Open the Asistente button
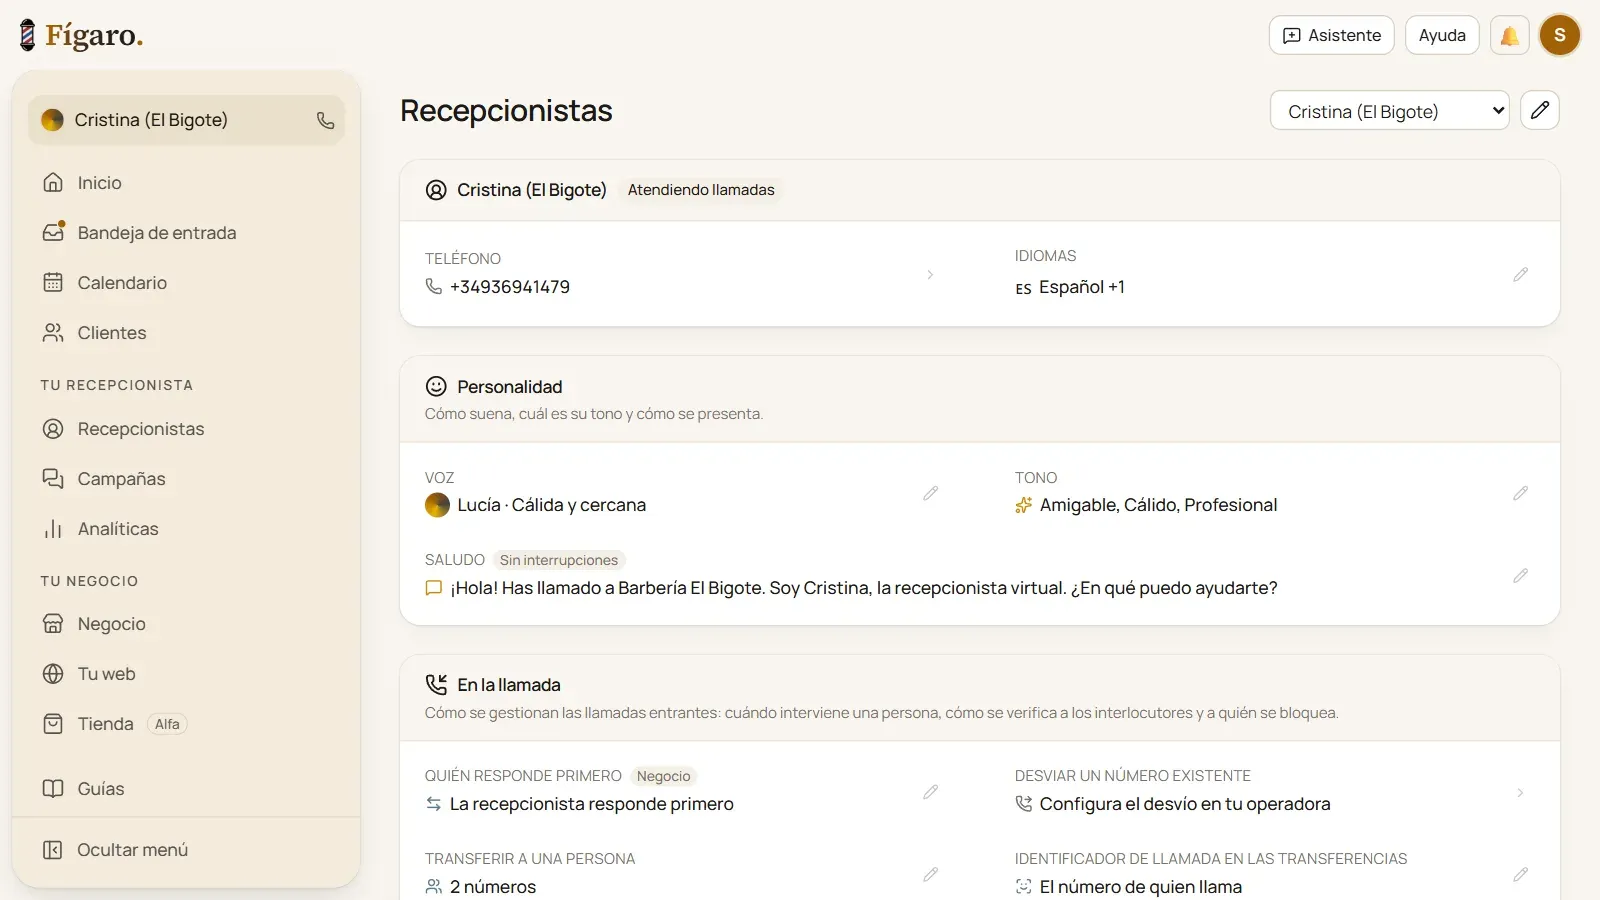Image resolution: width=1600 pixels, height=900 pixels. [1331, 35]
